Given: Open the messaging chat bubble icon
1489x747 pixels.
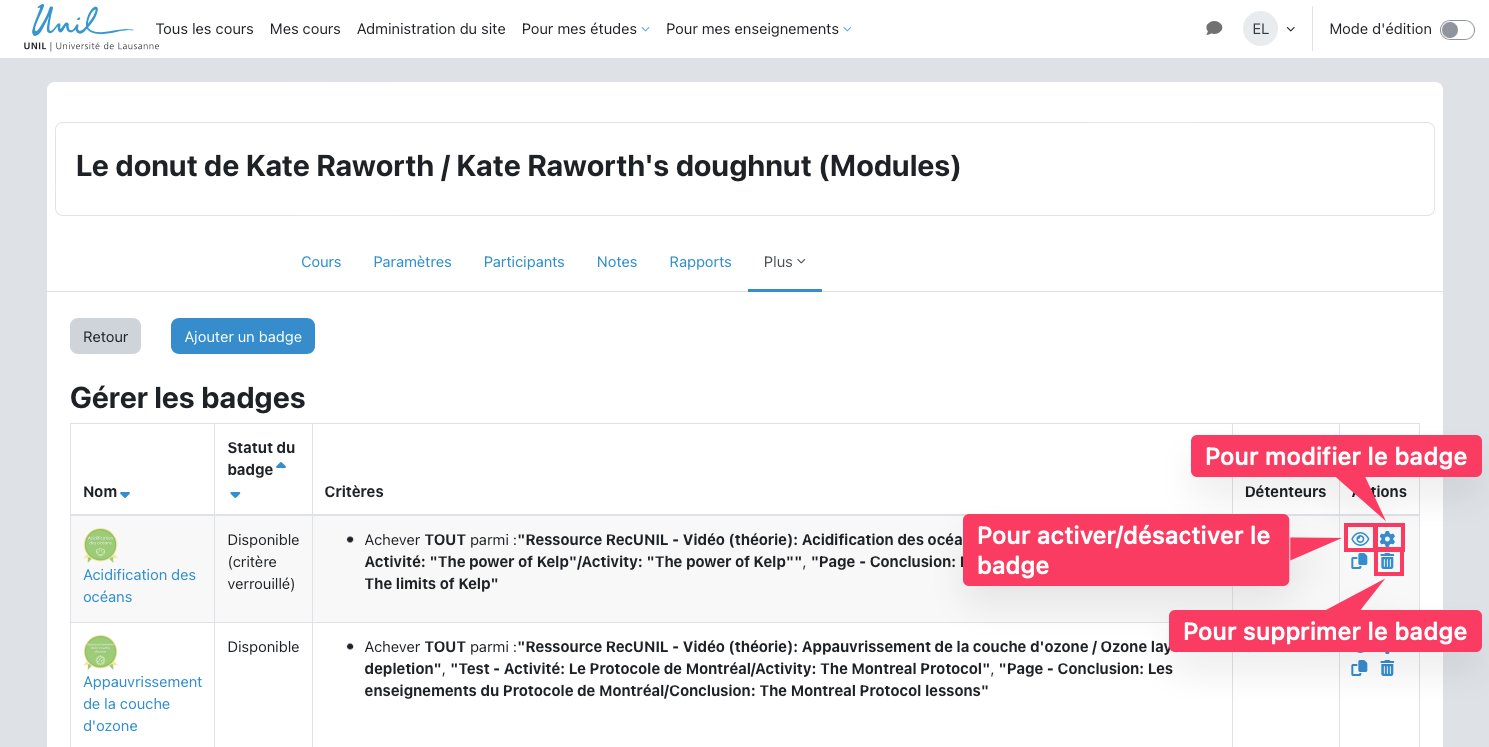Looking at the screenshot, I should (x=1214, y=29).
